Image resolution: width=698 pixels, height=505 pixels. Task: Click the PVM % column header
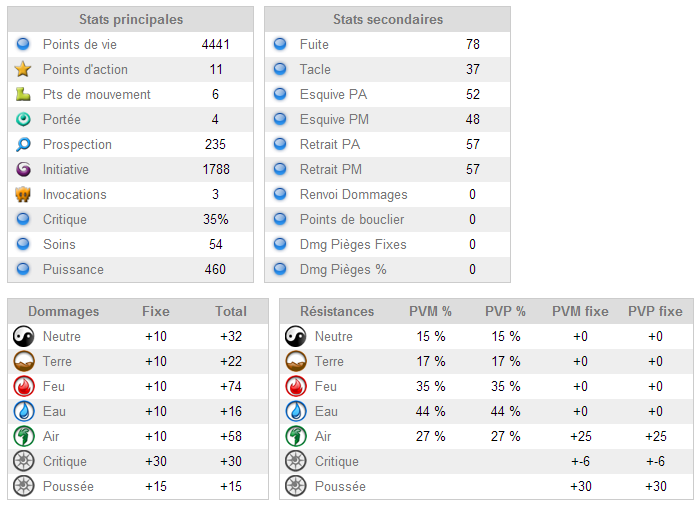[430, 311]
